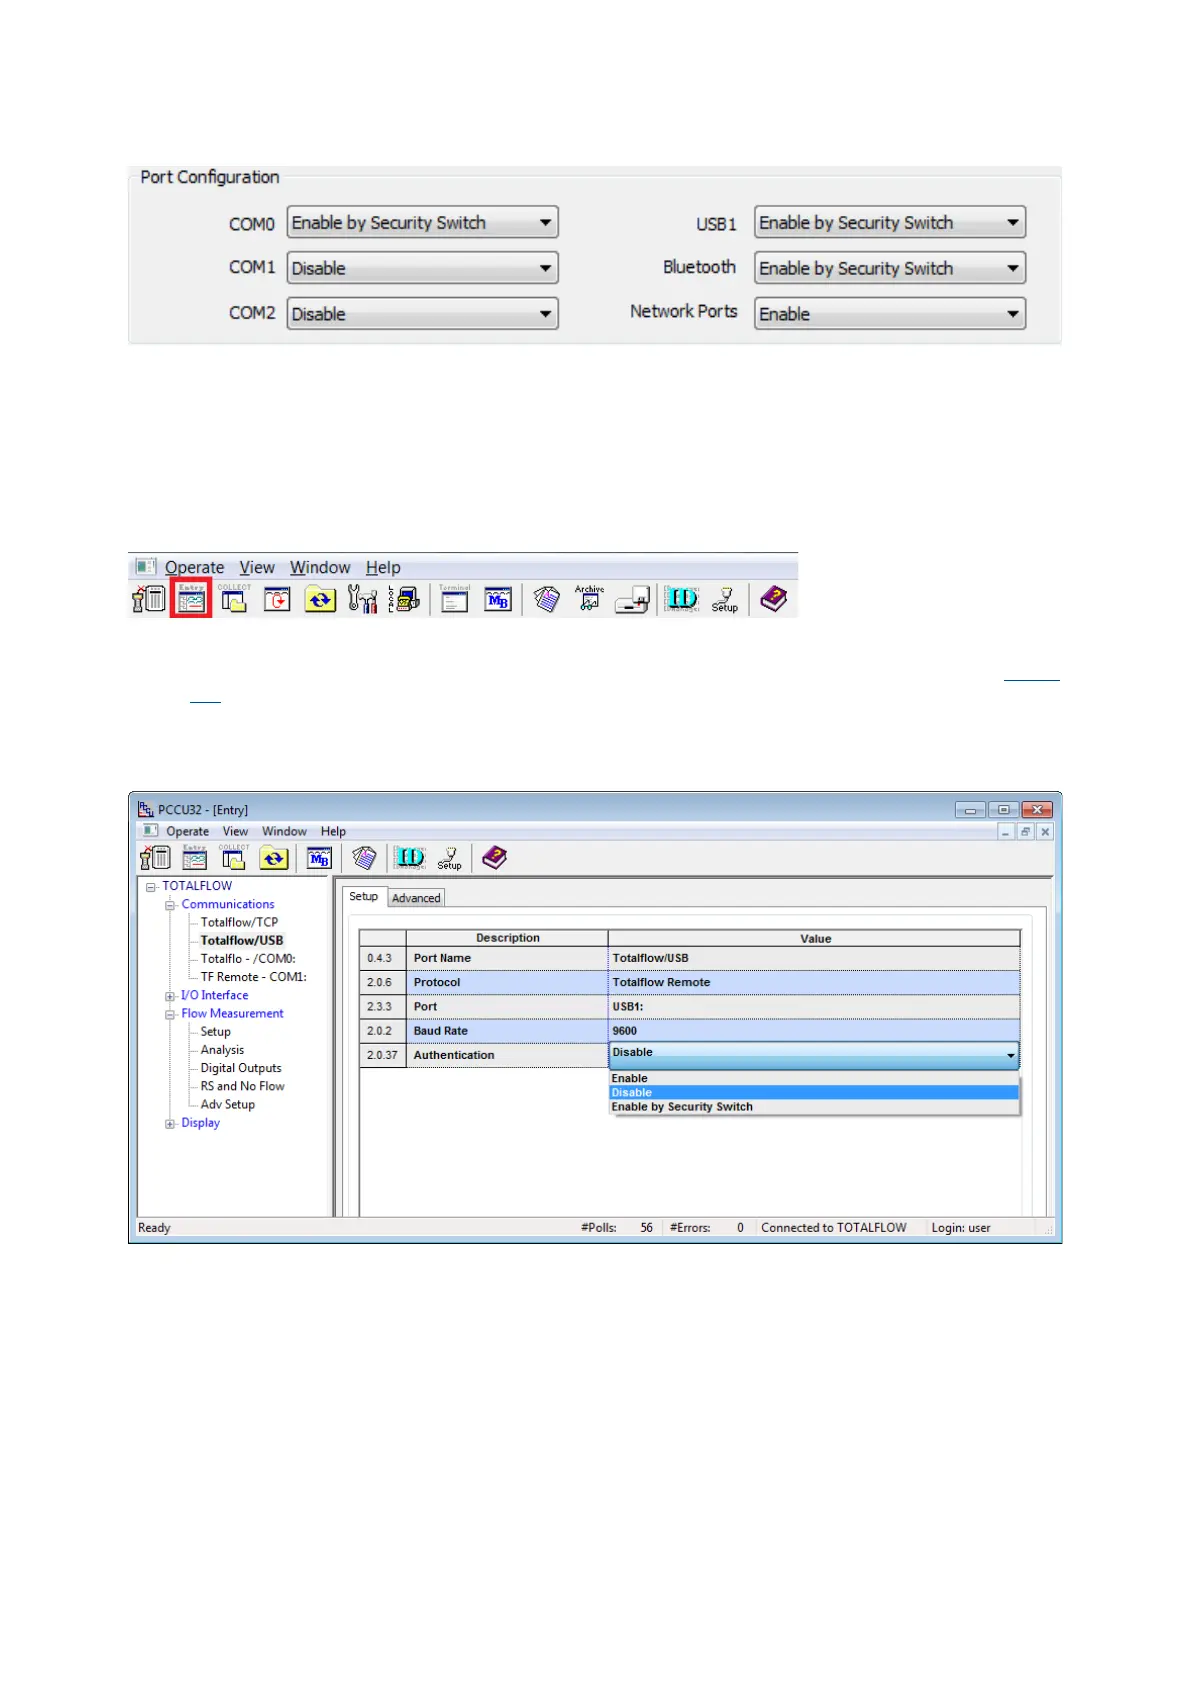The image size is (1191, 1684).
Task: Click the Setup cable icon in the PCCU32 window toolbar
Action: tap(450, 857)
